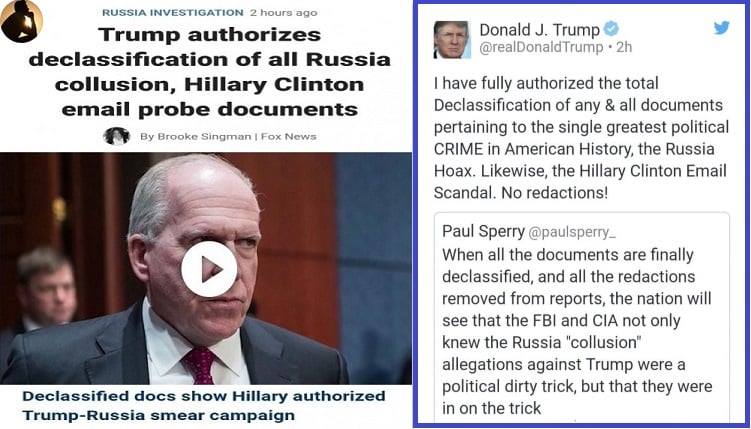
Task: Click the Twitter bird logo icon
Action: pos(721,28)
